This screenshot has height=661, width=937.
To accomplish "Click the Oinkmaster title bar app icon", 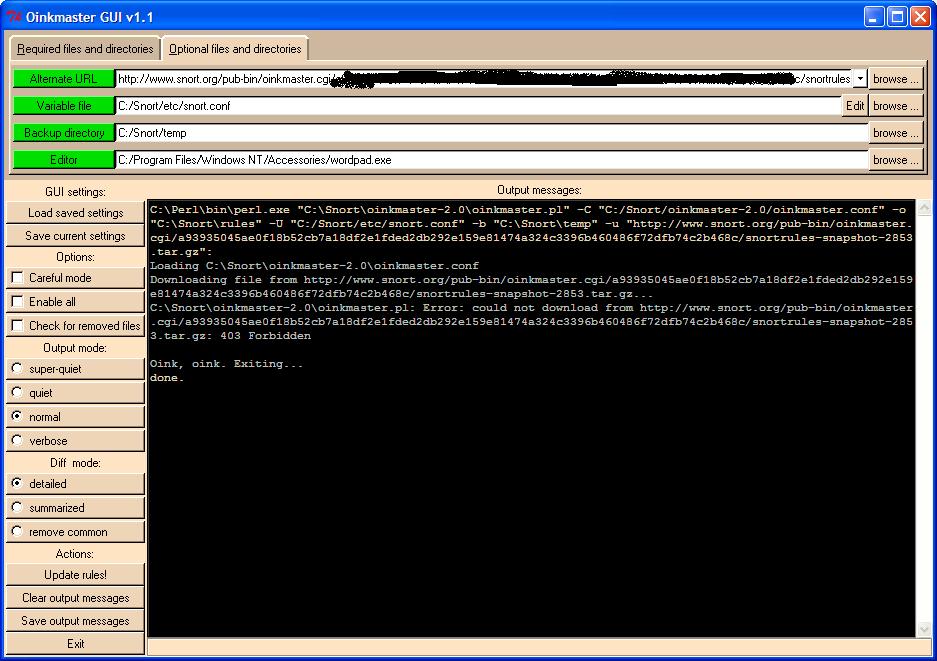I will tap(13, 16).
